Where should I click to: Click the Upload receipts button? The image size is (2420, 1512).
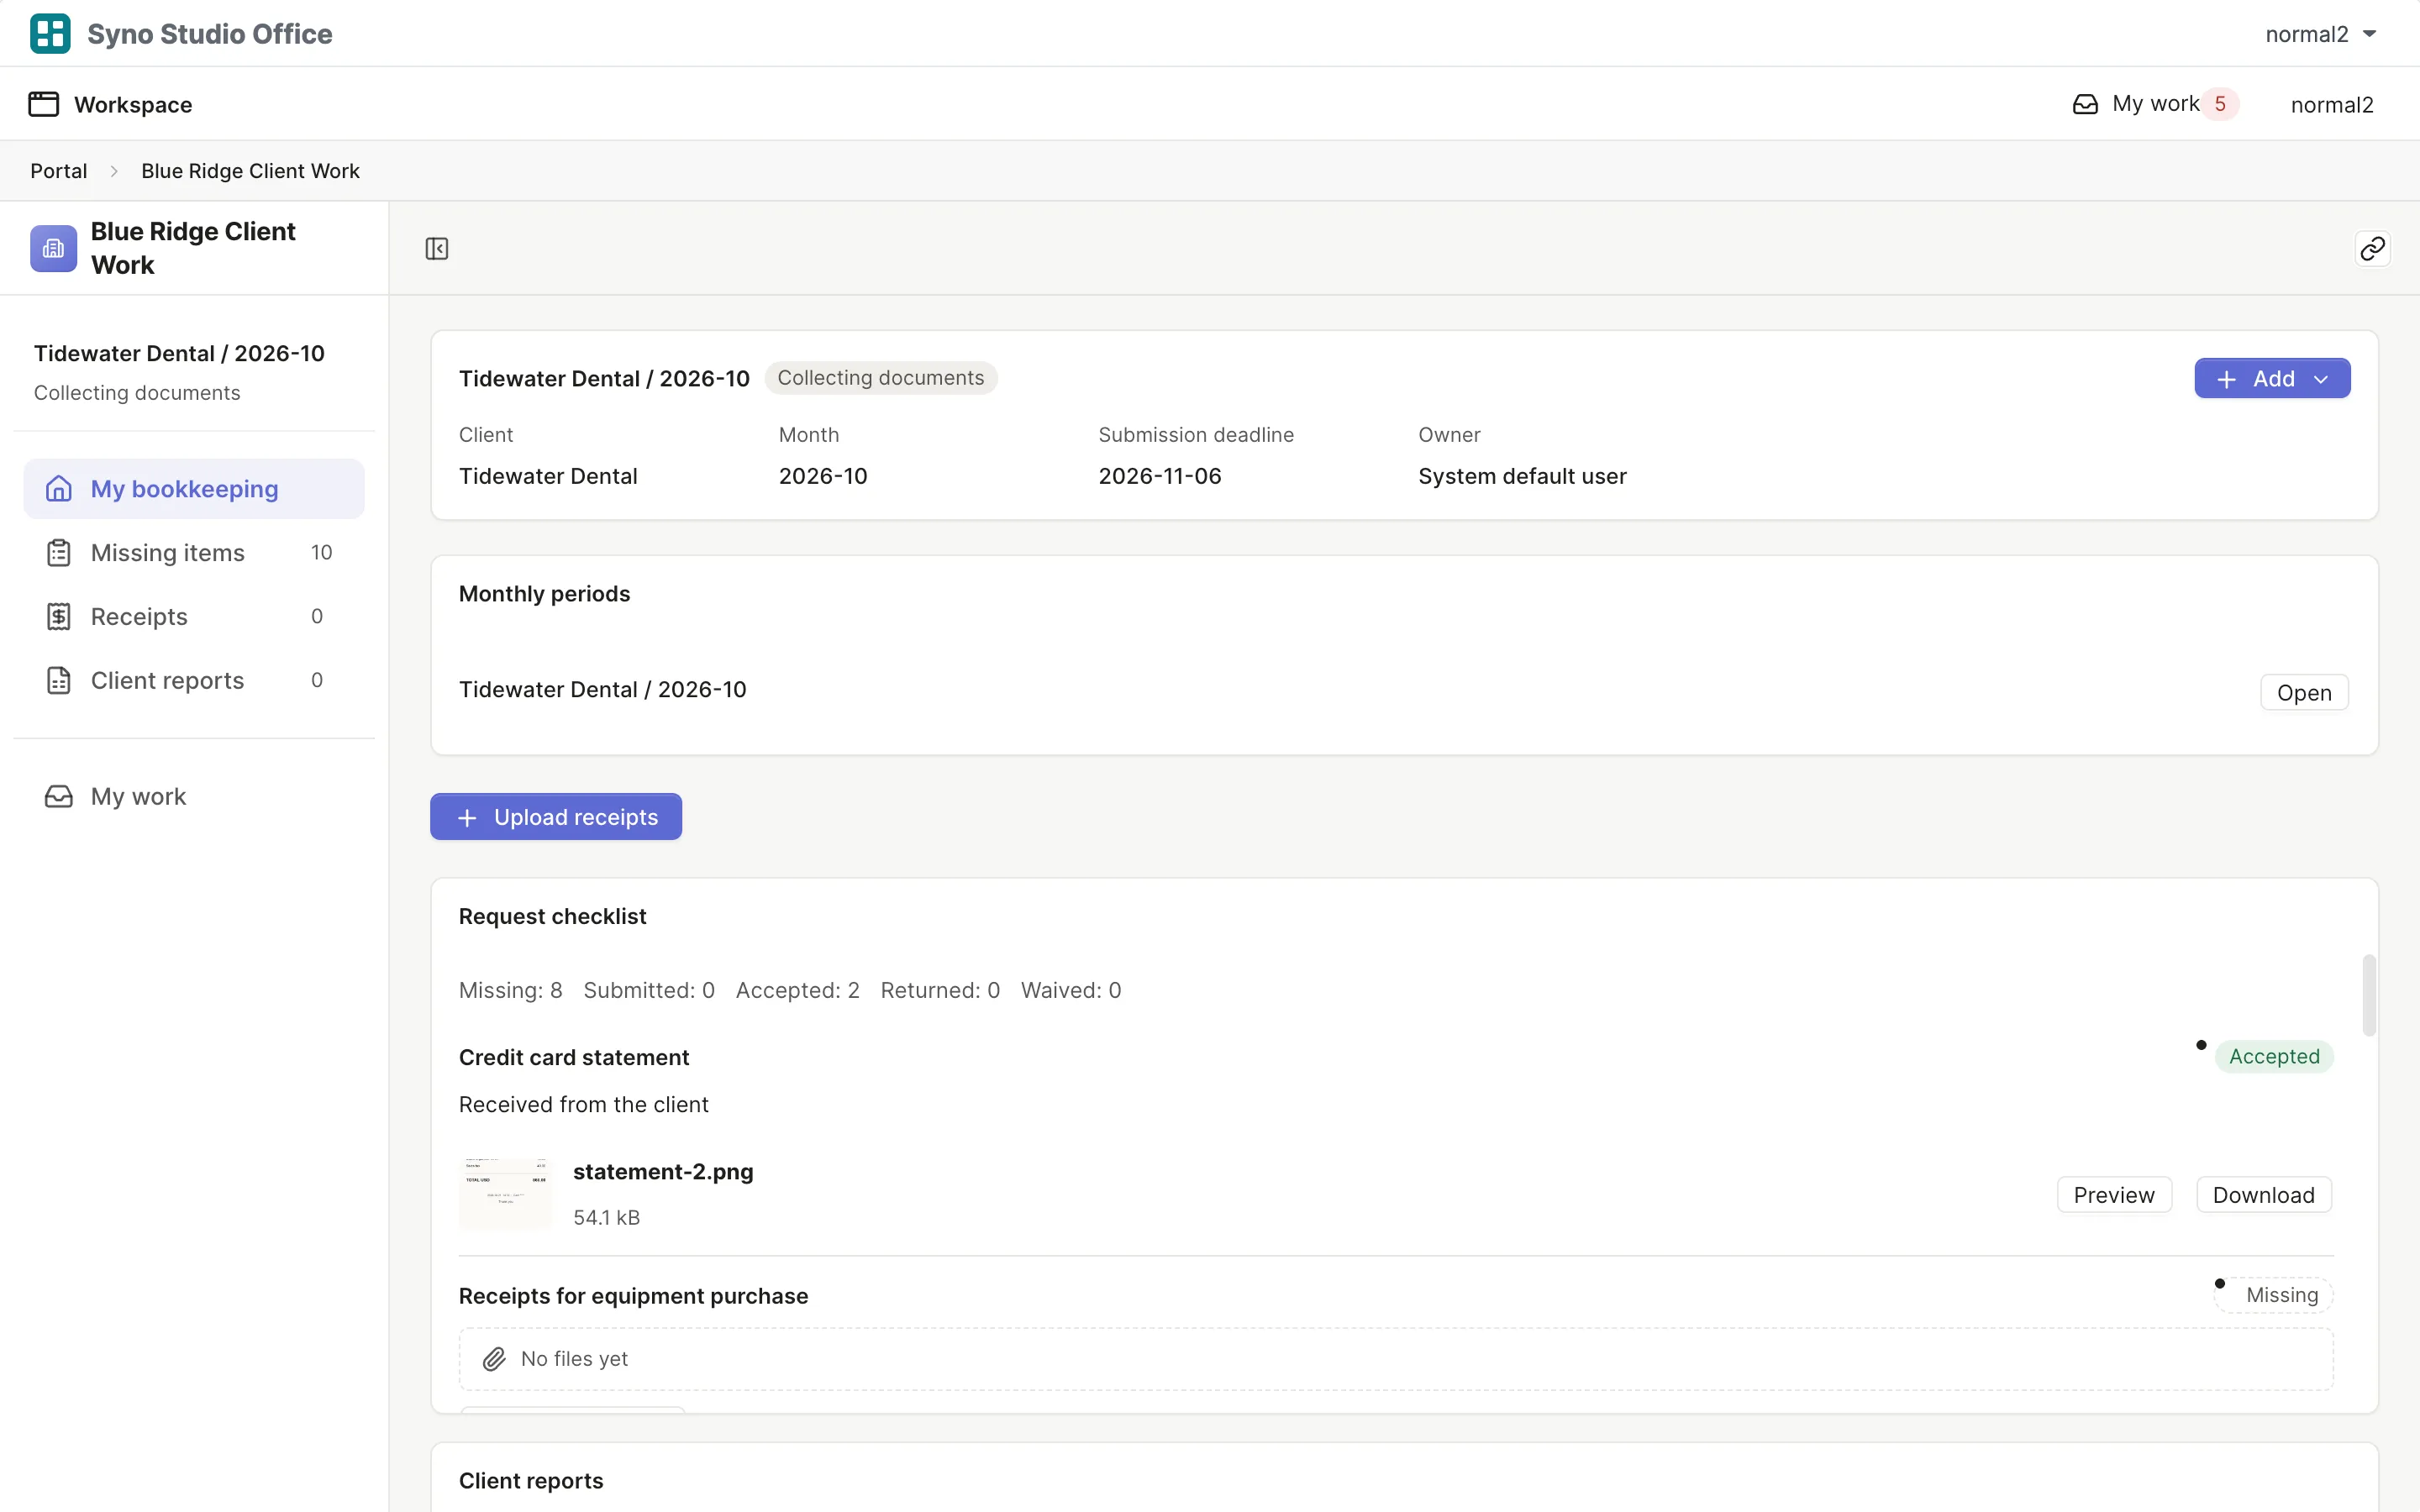556,817
